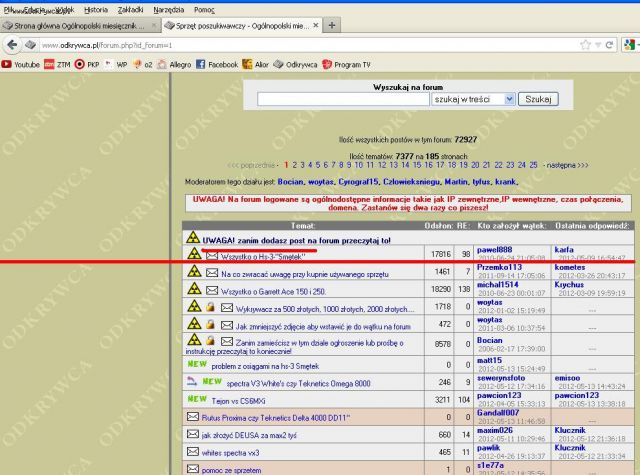Click the forum search text field
Screen dimensions: 640x475
[343, 99]
